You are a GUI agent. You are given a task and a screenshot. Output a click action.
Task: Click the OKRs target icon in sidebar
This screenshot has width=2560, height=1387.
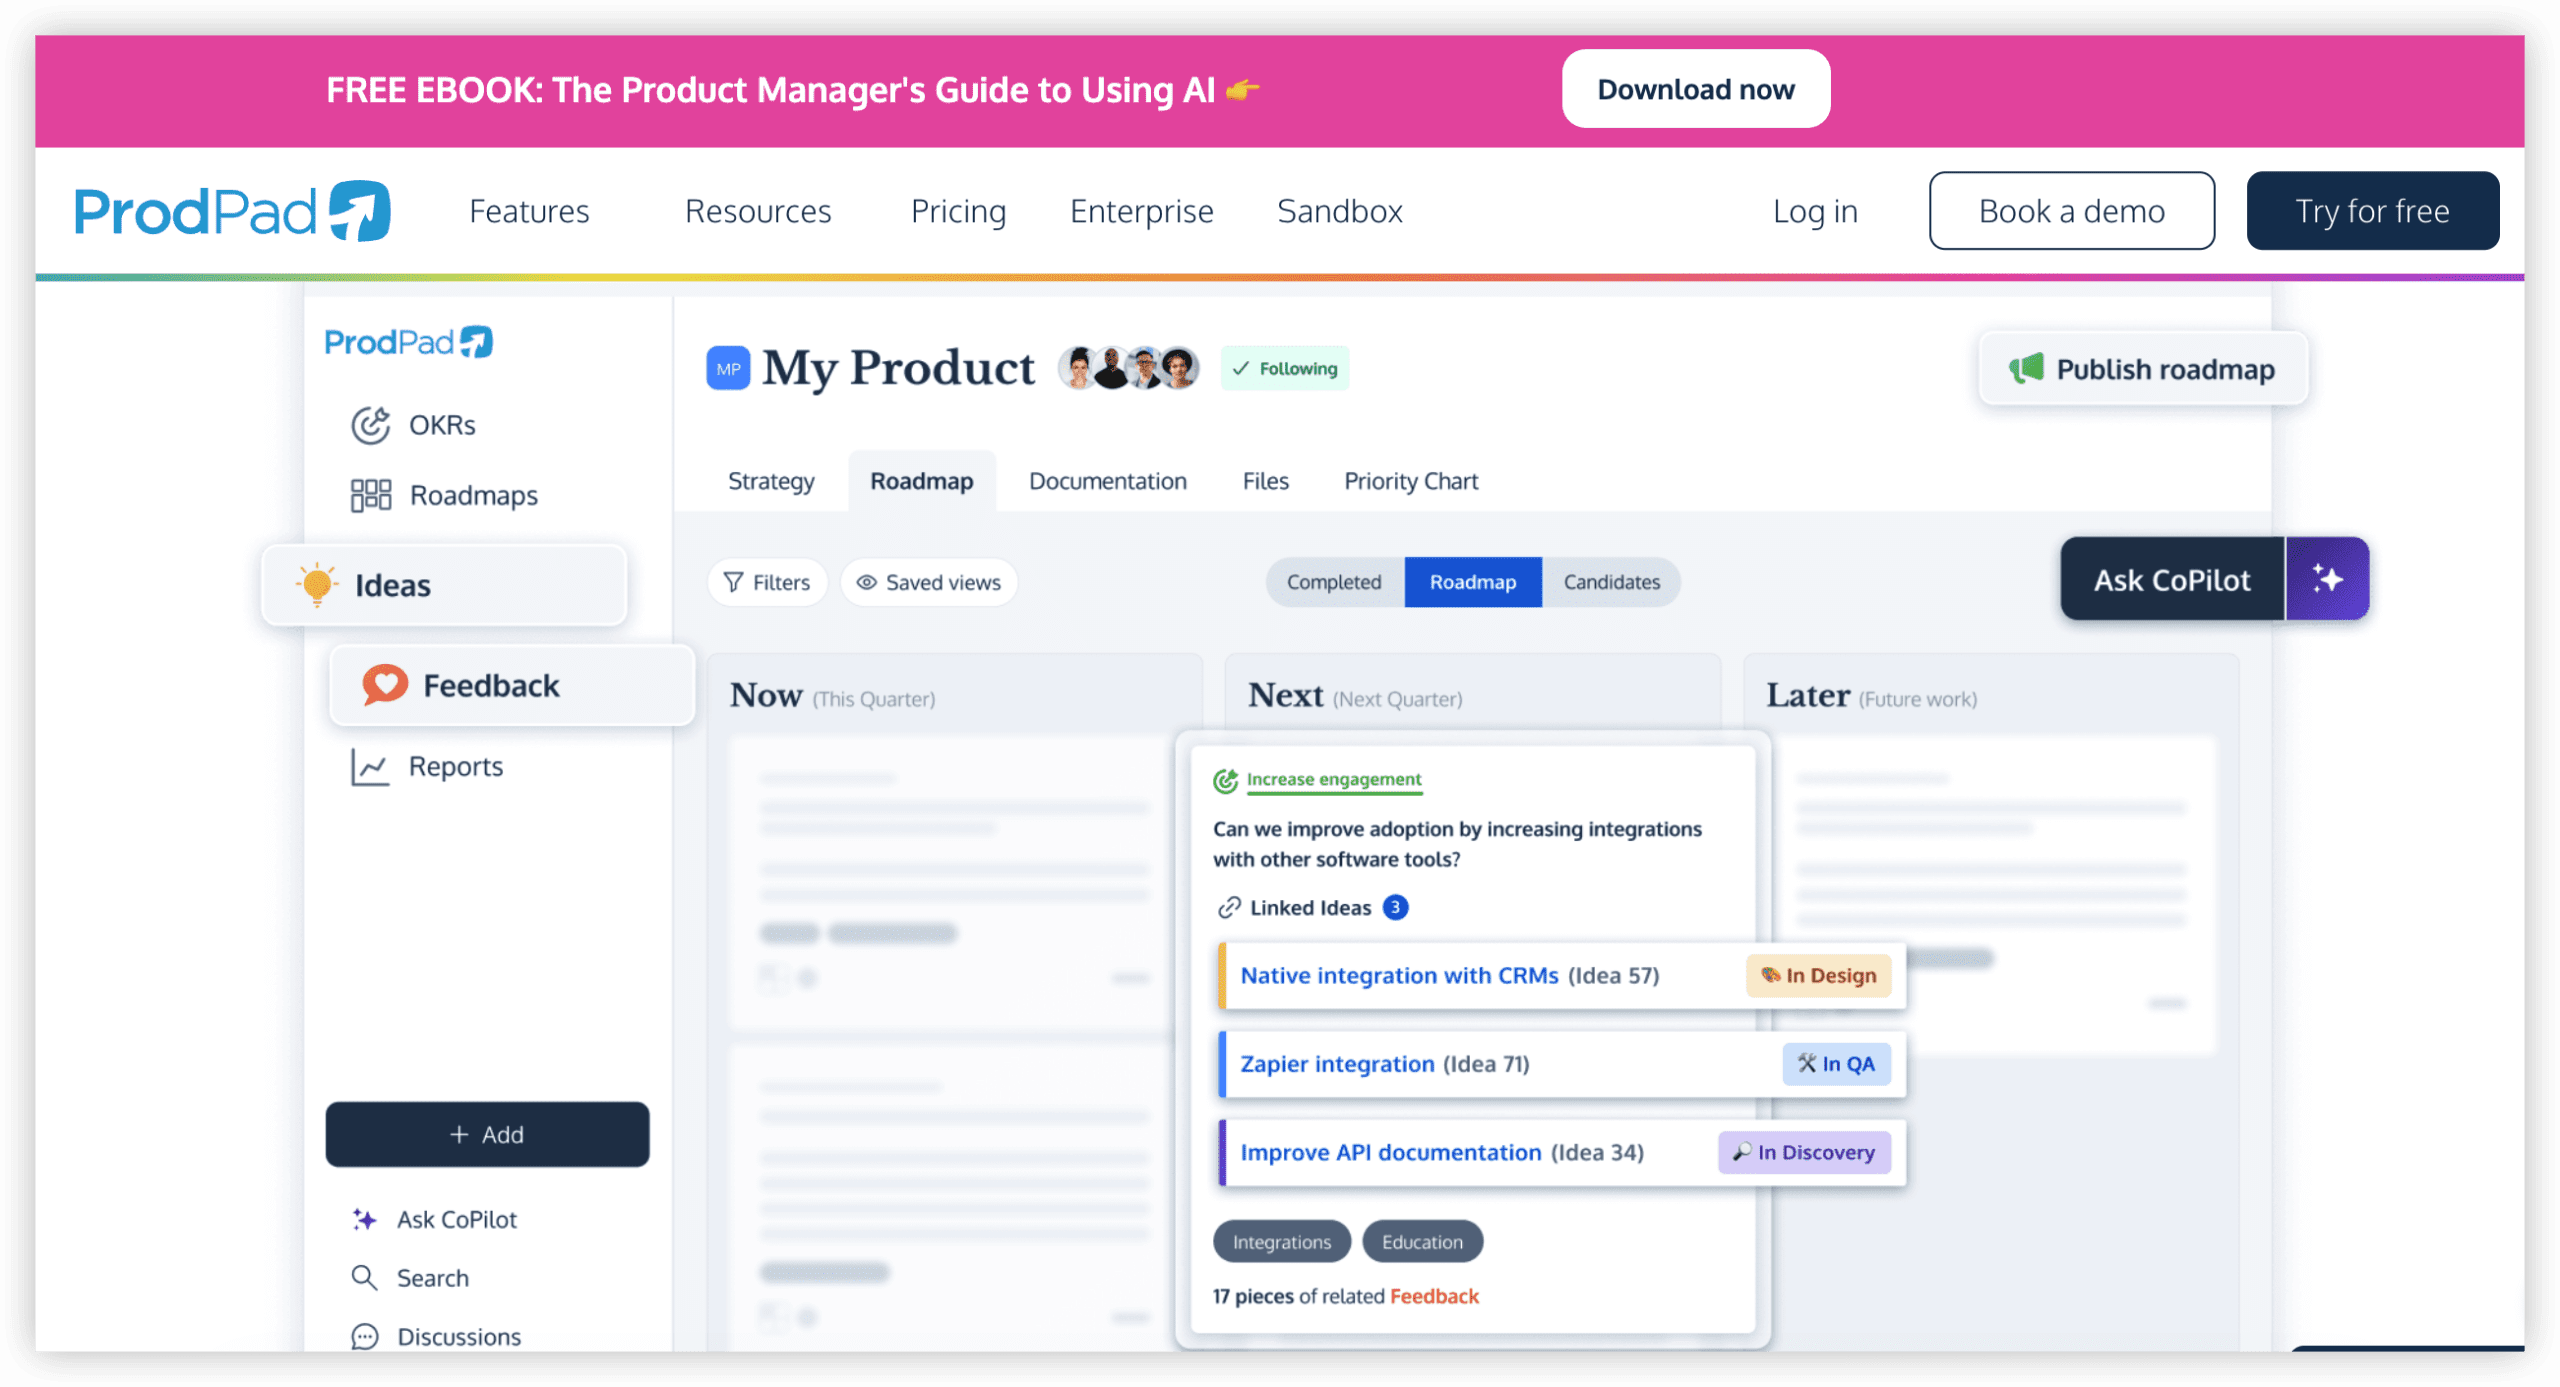pyautogui.click(x=370, y=425)
